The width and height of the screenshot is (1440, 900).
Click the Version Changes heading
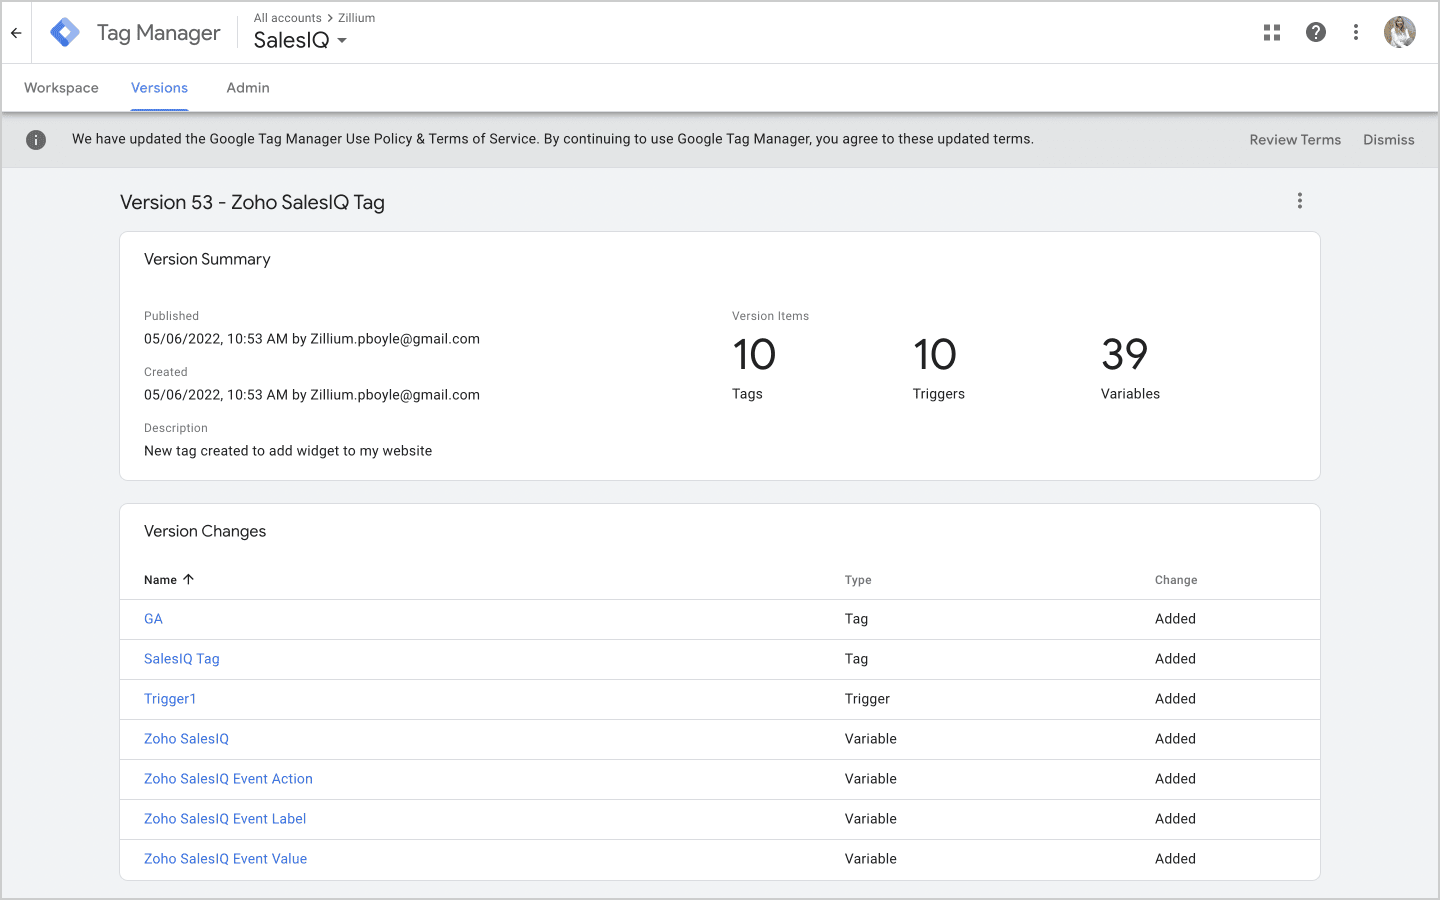tap(205, 531)
